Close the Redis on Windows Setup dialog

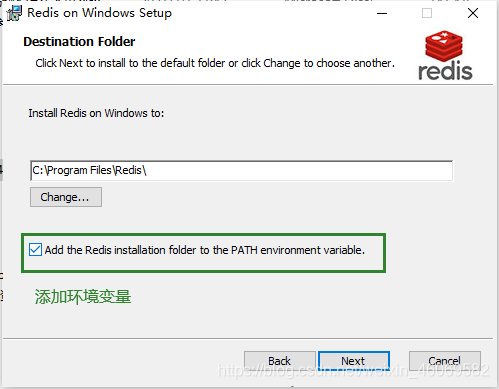[x=473, y=13]
